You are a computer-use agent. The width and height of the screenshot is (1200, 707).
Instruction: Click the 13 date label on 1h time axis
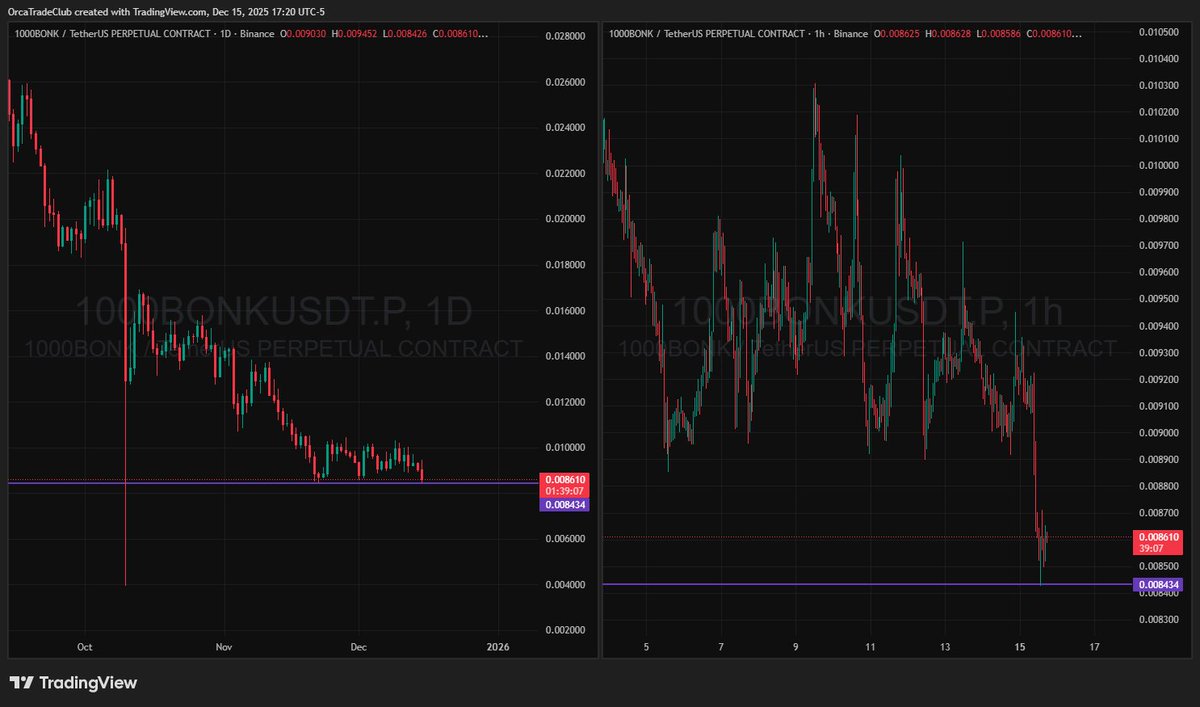pos(945,647)
